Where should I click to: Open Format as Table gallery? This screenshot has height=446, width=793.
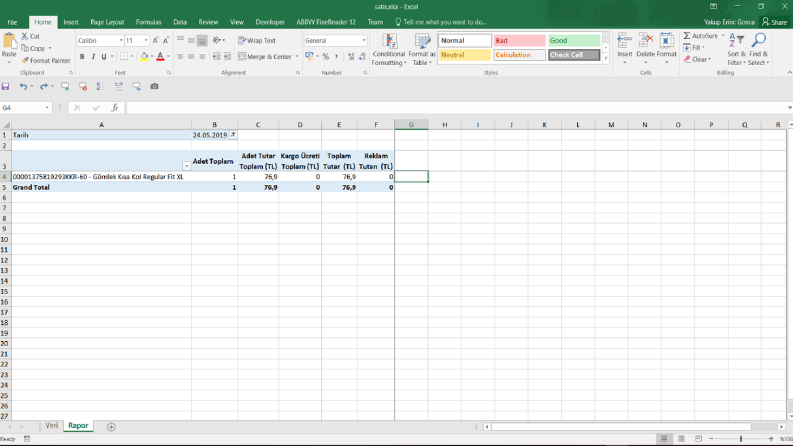pos(422,50)
